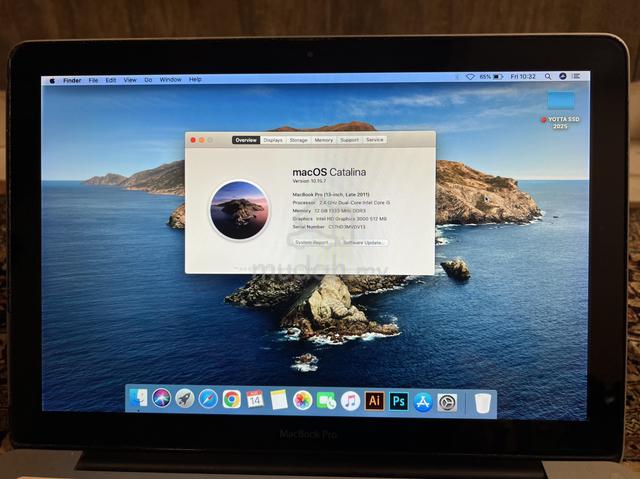The image size is (640, 479).
Task: Click the Graphics Intel HD Graphics 3000 line
Action: pos(339,219)
